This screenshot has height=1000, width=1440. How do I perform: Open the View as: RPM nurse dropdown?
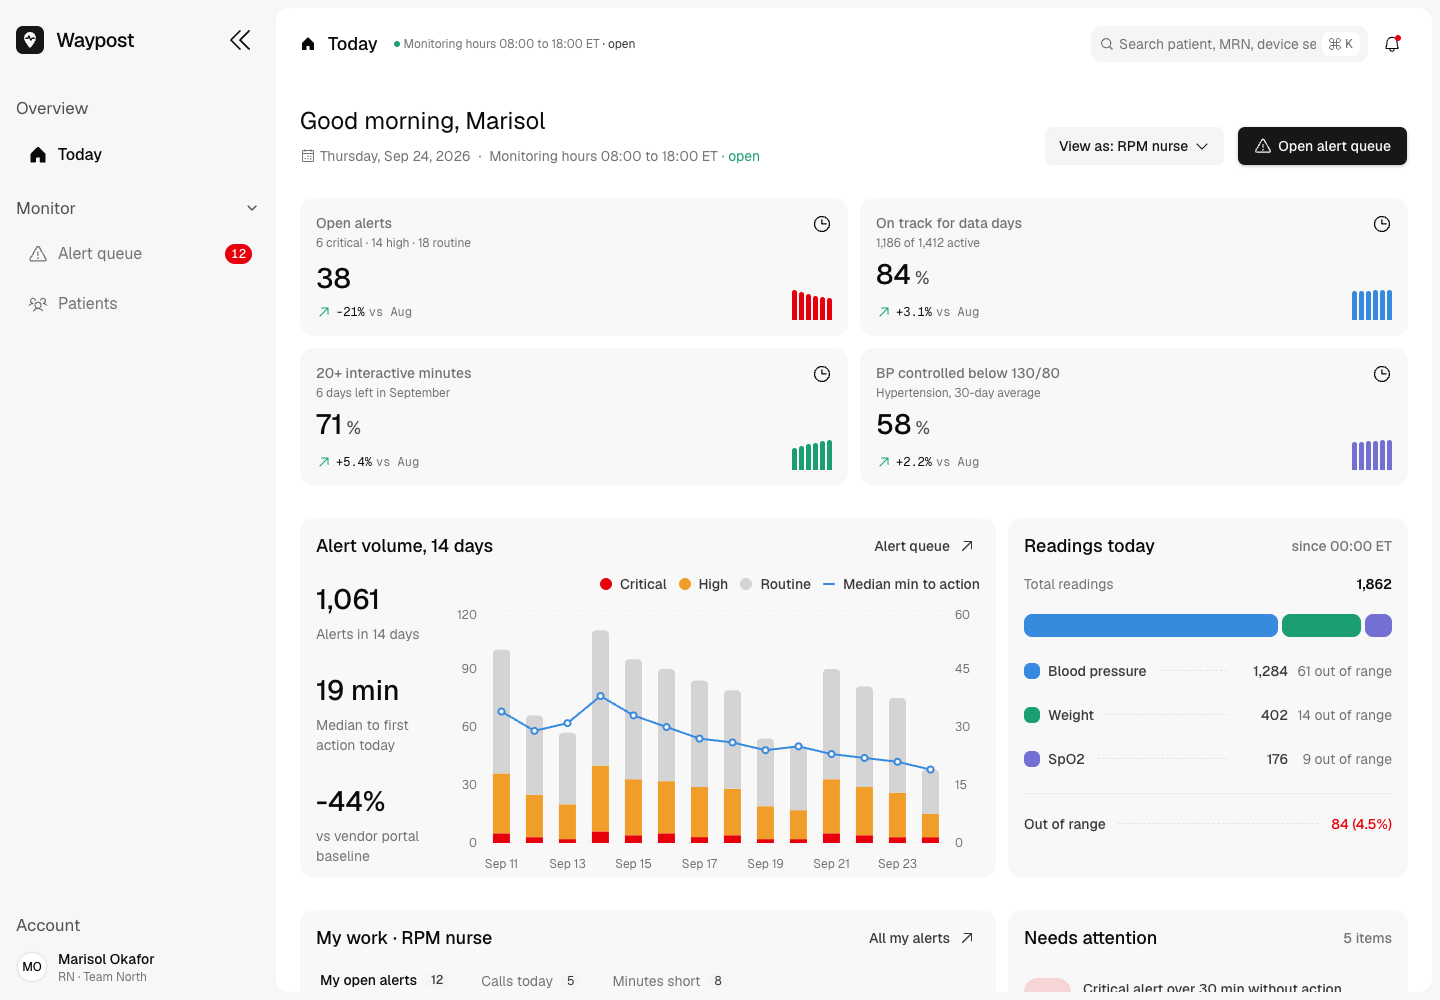coord(1134,146)
